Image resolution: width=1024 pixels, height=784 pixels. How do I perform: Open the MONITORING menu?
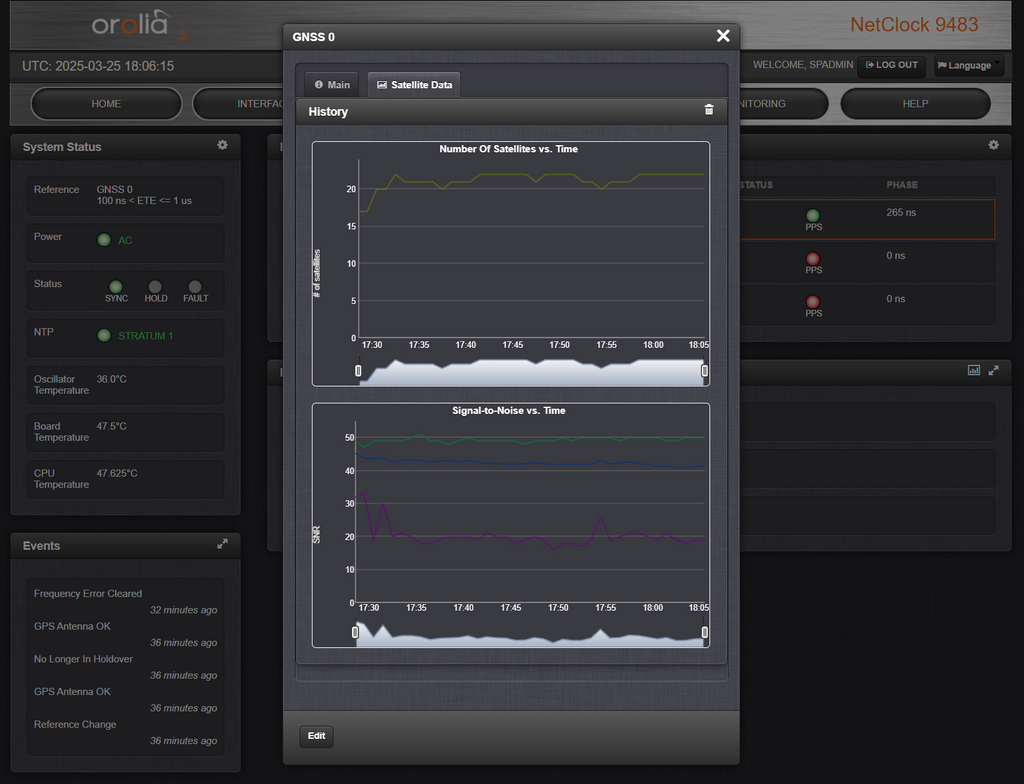(x=784, y=104)
